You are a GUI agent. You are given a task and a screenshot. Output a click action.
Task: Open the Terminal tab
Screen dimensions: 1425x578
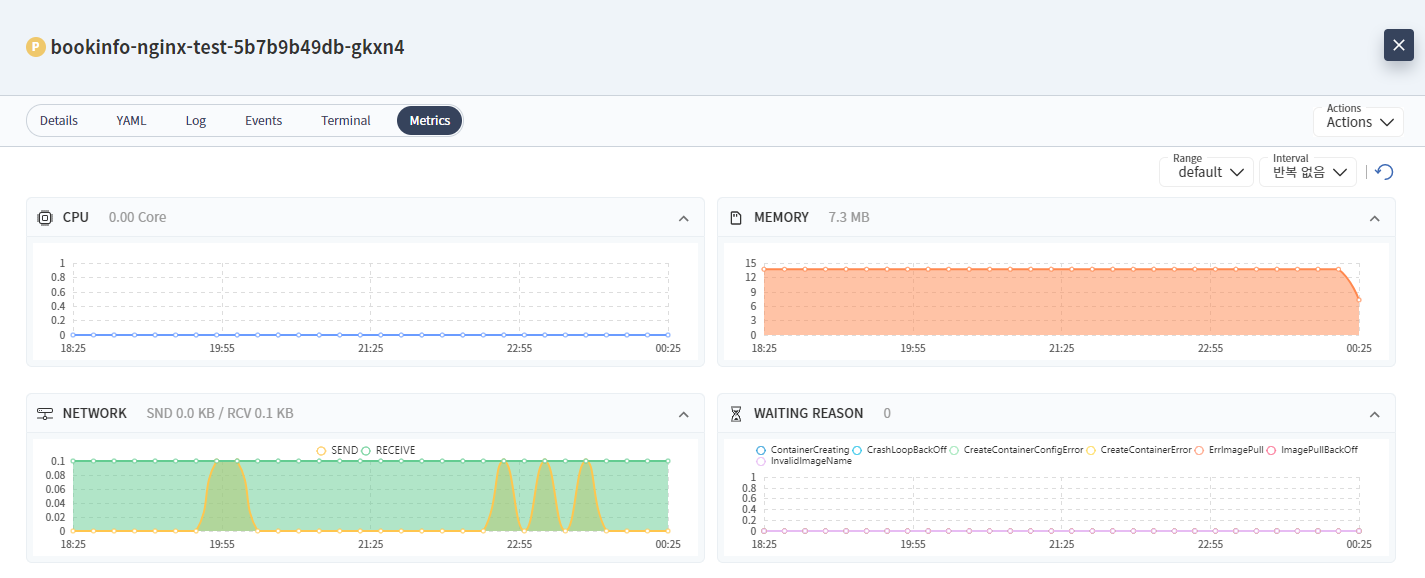[x=346, y=120]
